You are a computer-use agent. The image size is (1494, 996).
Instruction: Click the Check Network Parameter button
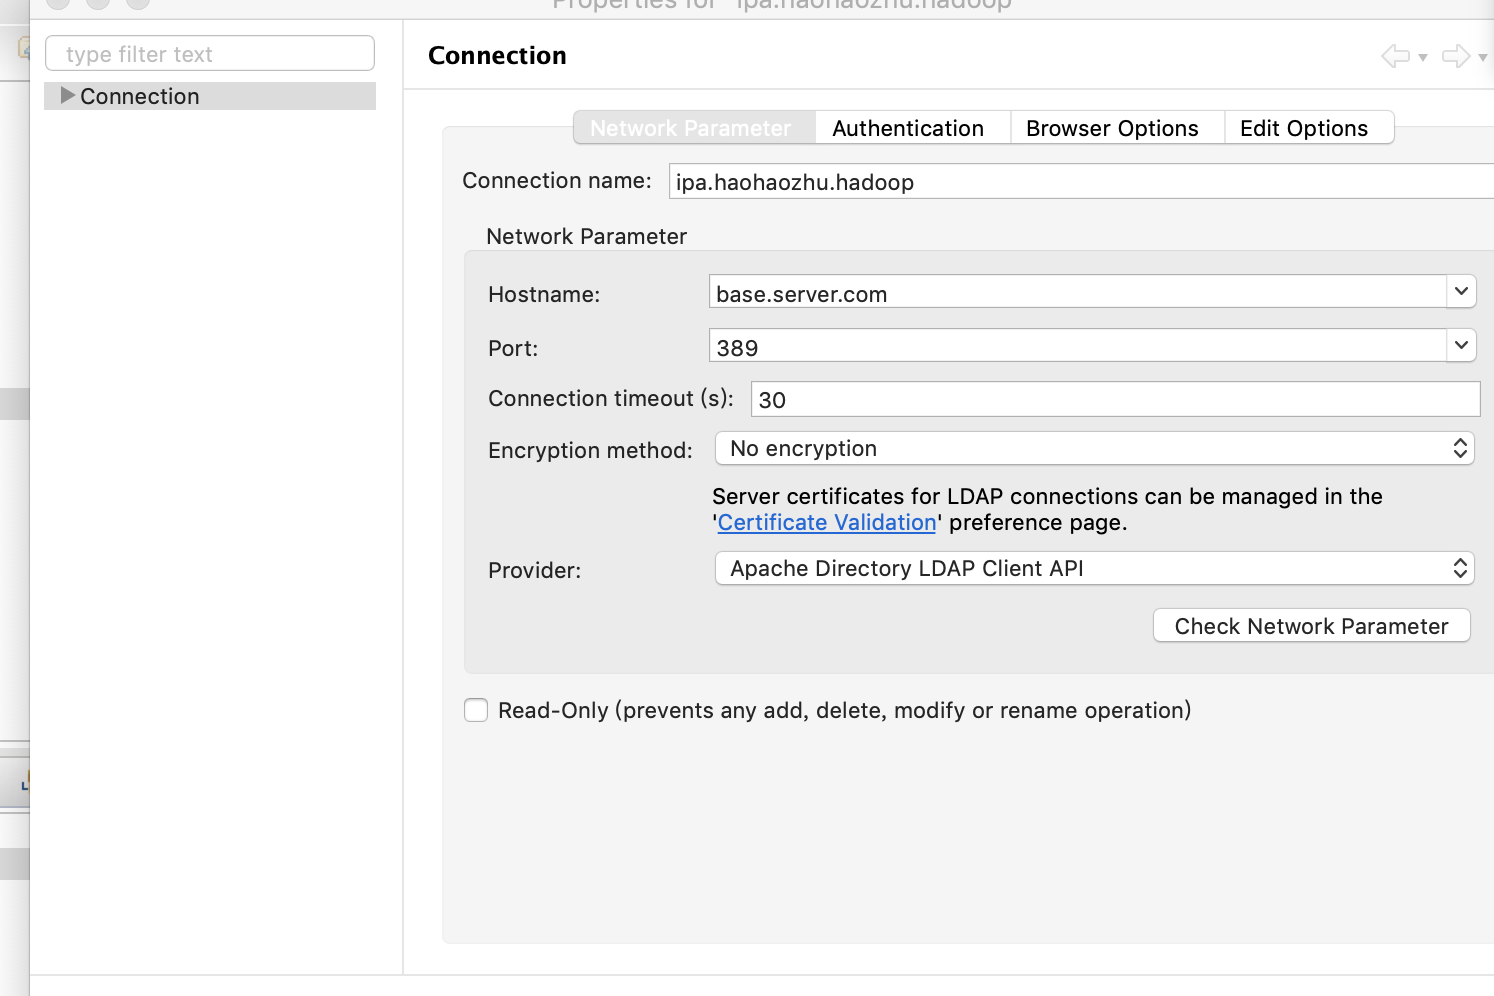click(x=1311, y=625)
